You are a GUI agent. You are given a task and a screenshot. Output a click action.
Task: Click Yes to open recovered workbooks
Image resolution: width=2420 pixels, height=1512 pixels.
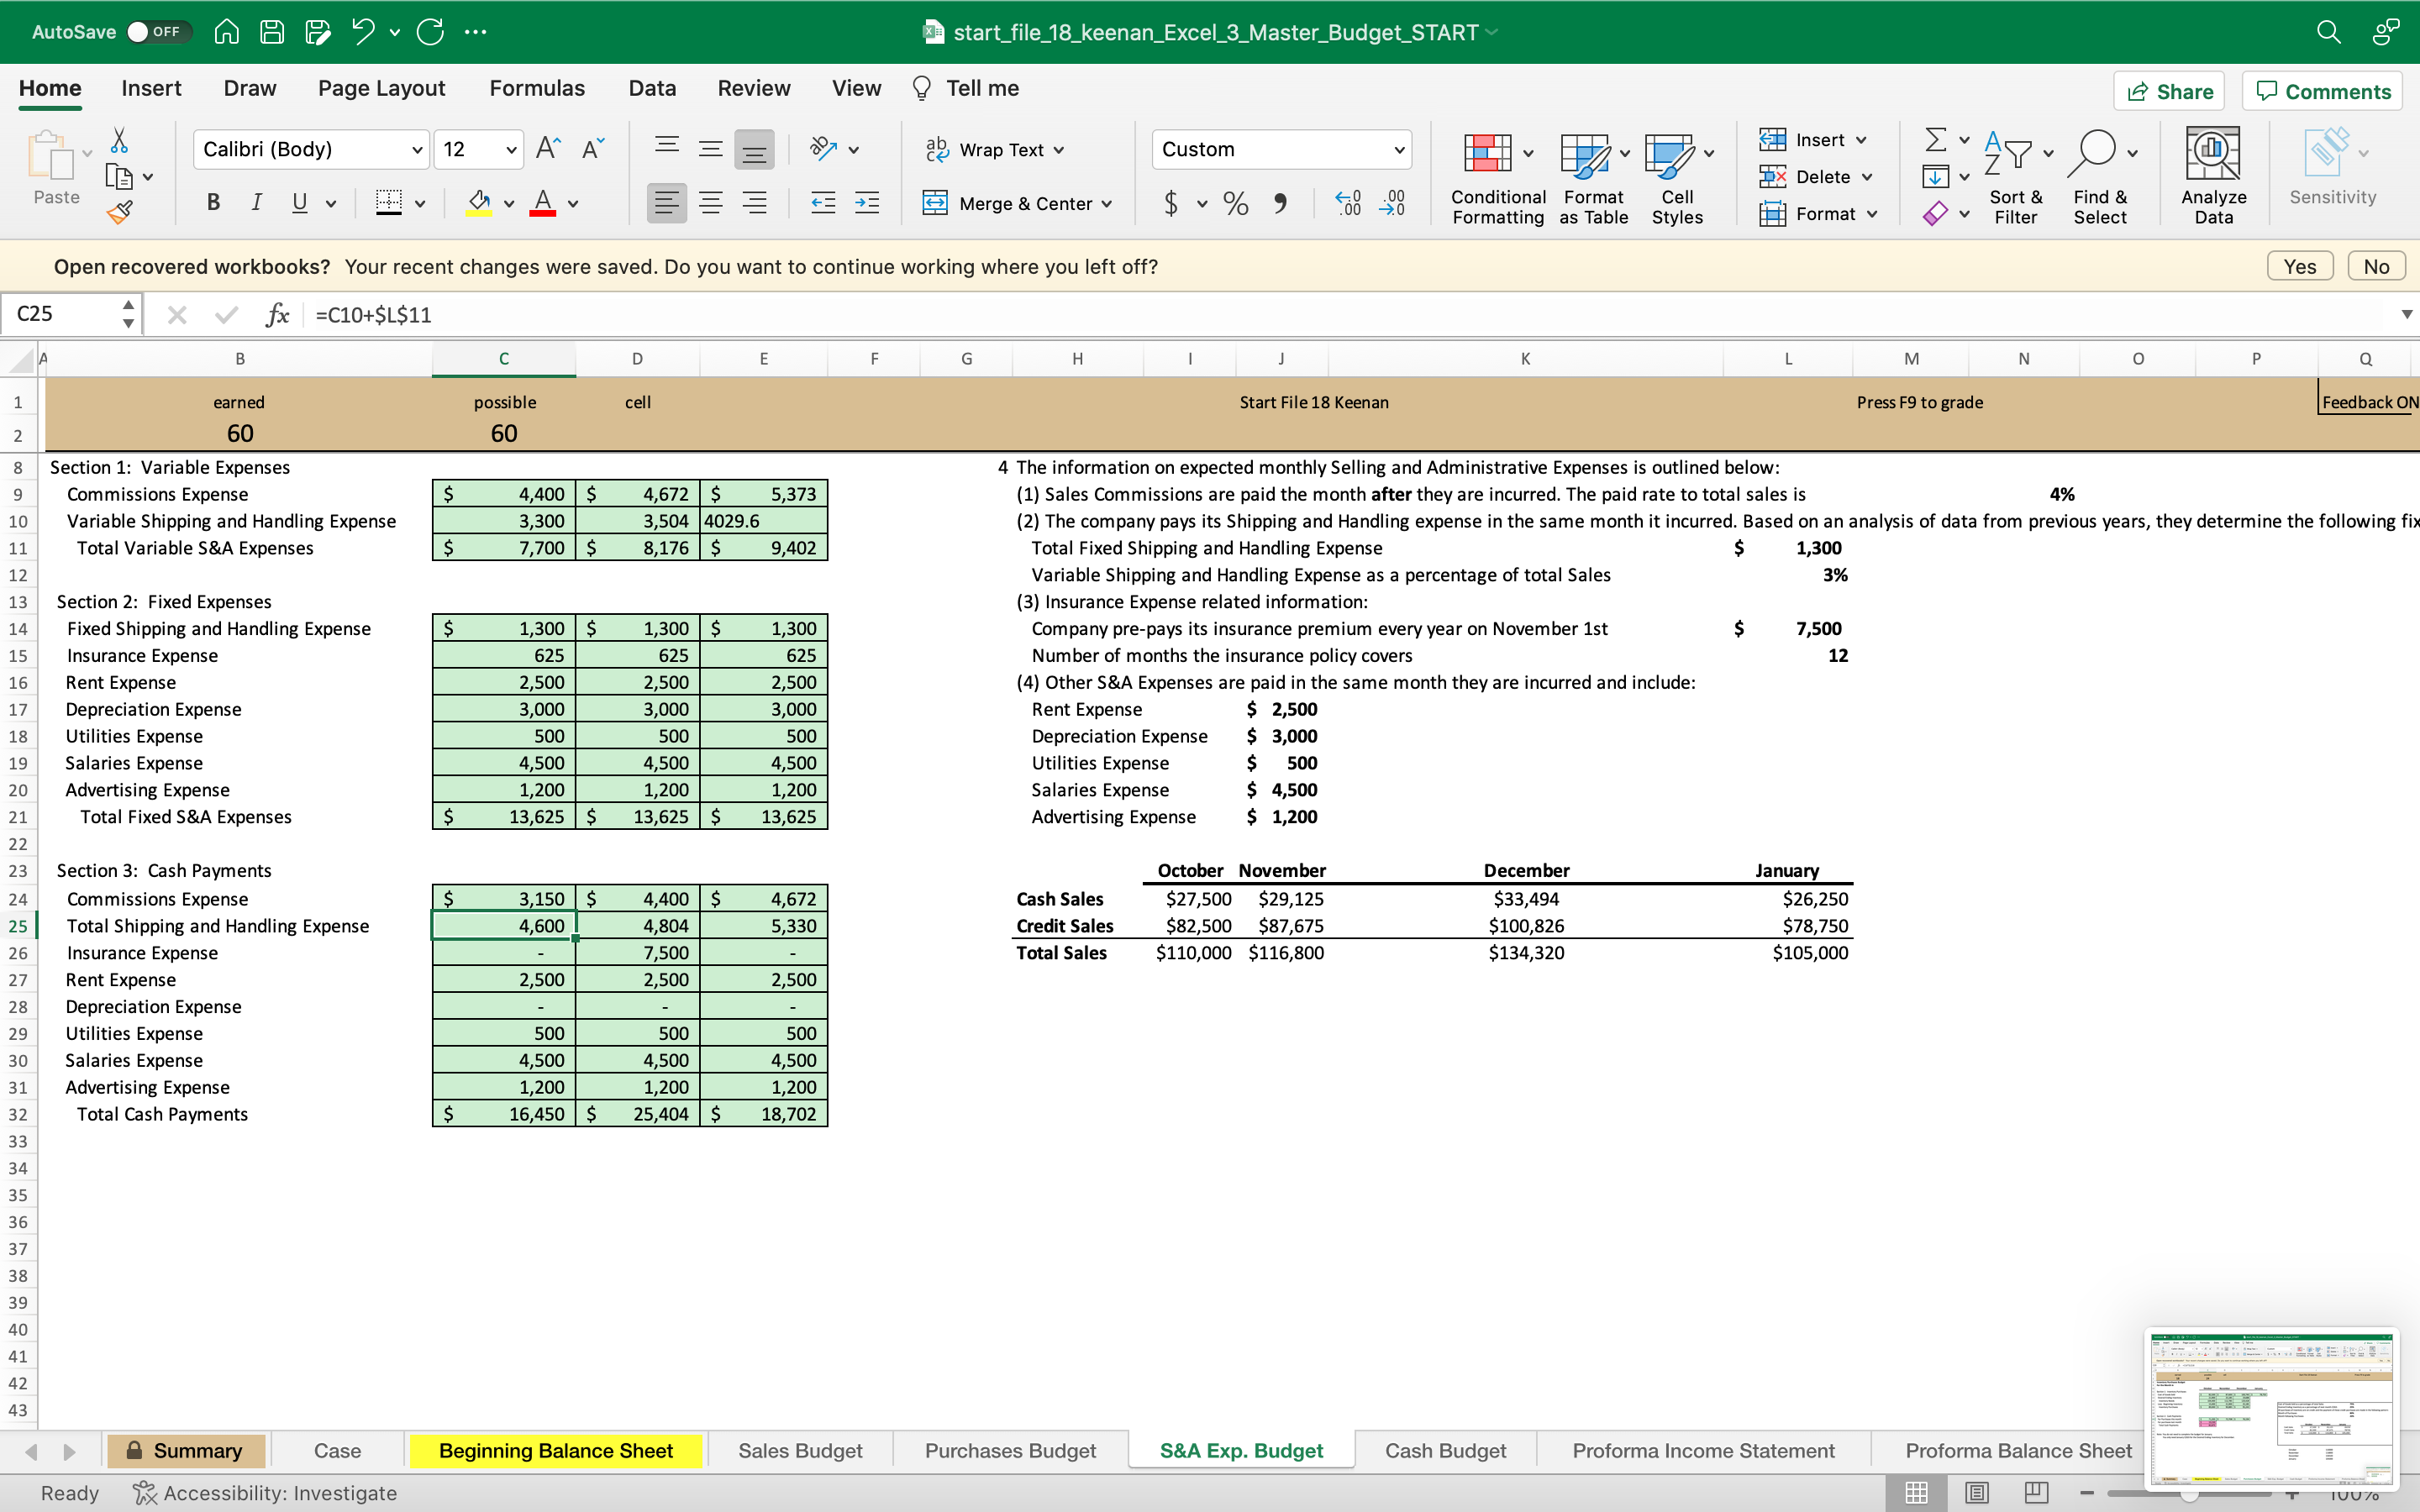(2299, 267)
